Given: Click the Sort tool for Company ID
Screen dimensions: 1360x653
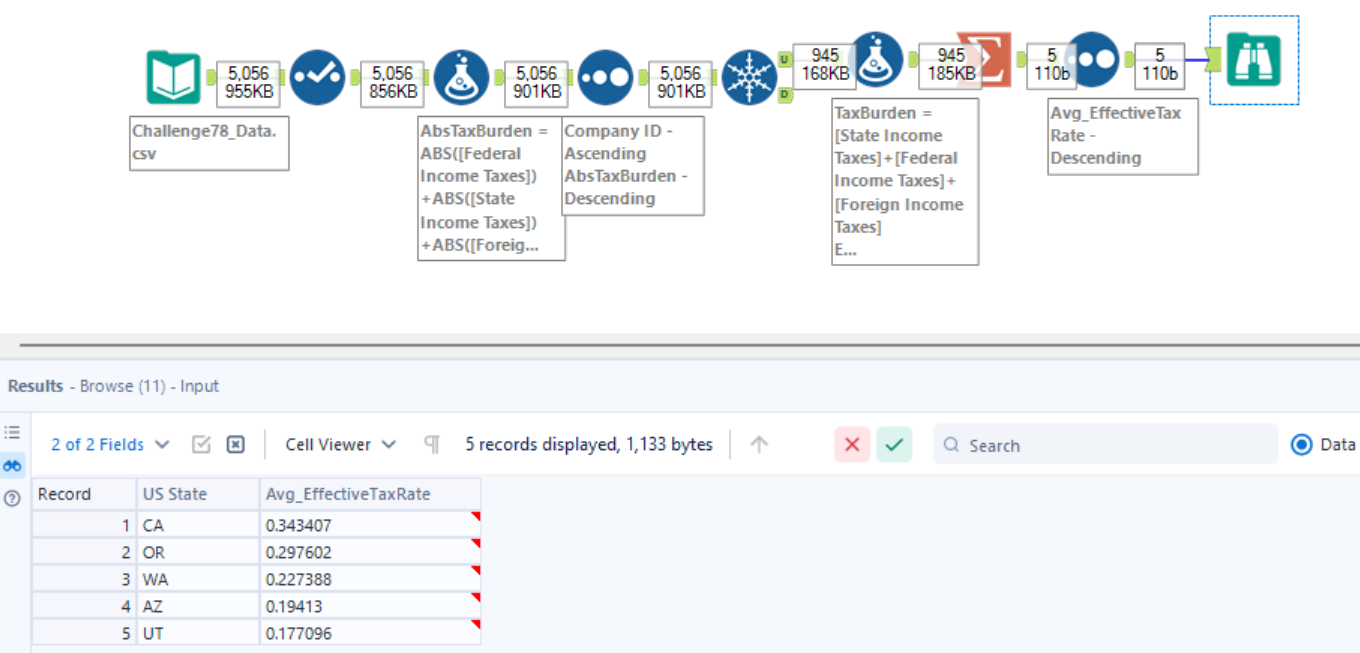Looking at the screenshot, I should tap(605, 78).
